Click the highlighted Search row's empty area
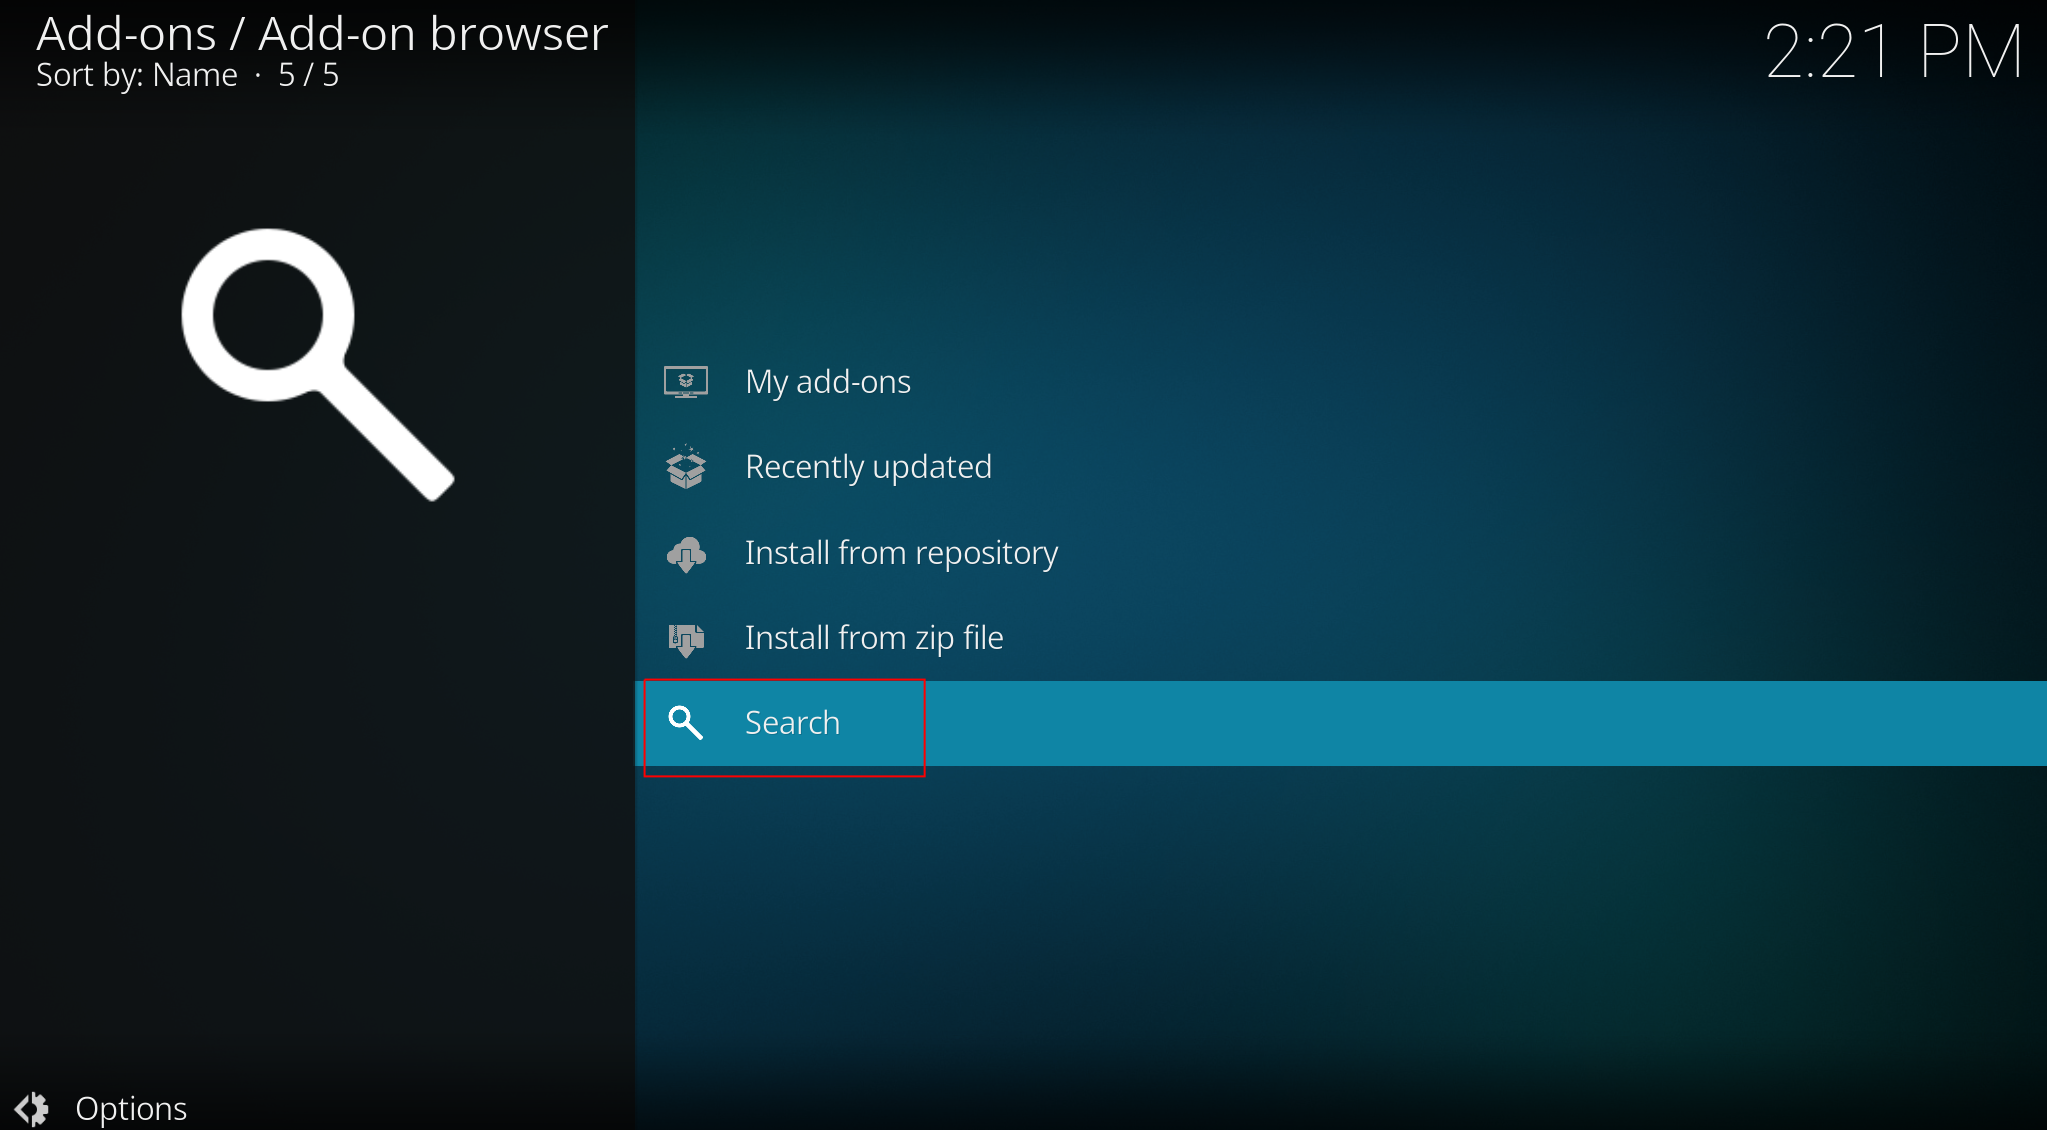2047x1130 pixels. coord(1450,723)
